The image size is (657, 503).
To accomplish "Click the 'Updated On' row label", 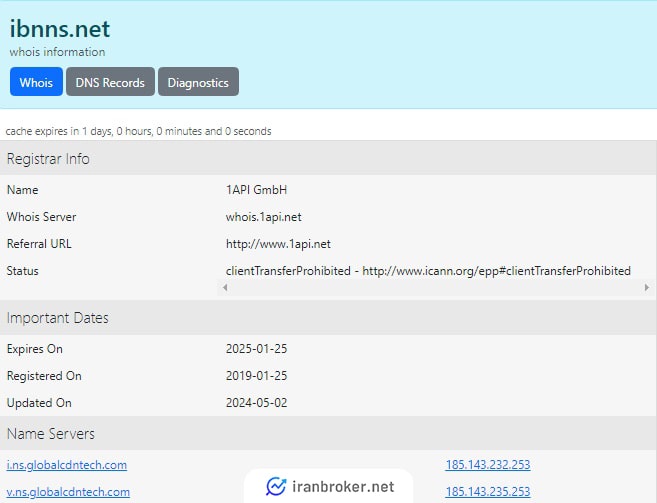I will click(x=39, y=403).
